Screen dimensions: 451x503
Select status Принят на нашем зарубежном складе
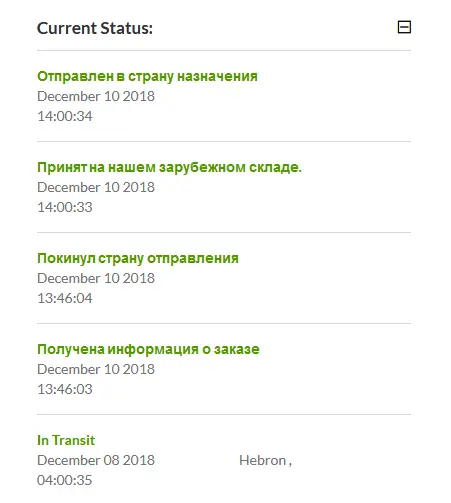click(169, 167)
